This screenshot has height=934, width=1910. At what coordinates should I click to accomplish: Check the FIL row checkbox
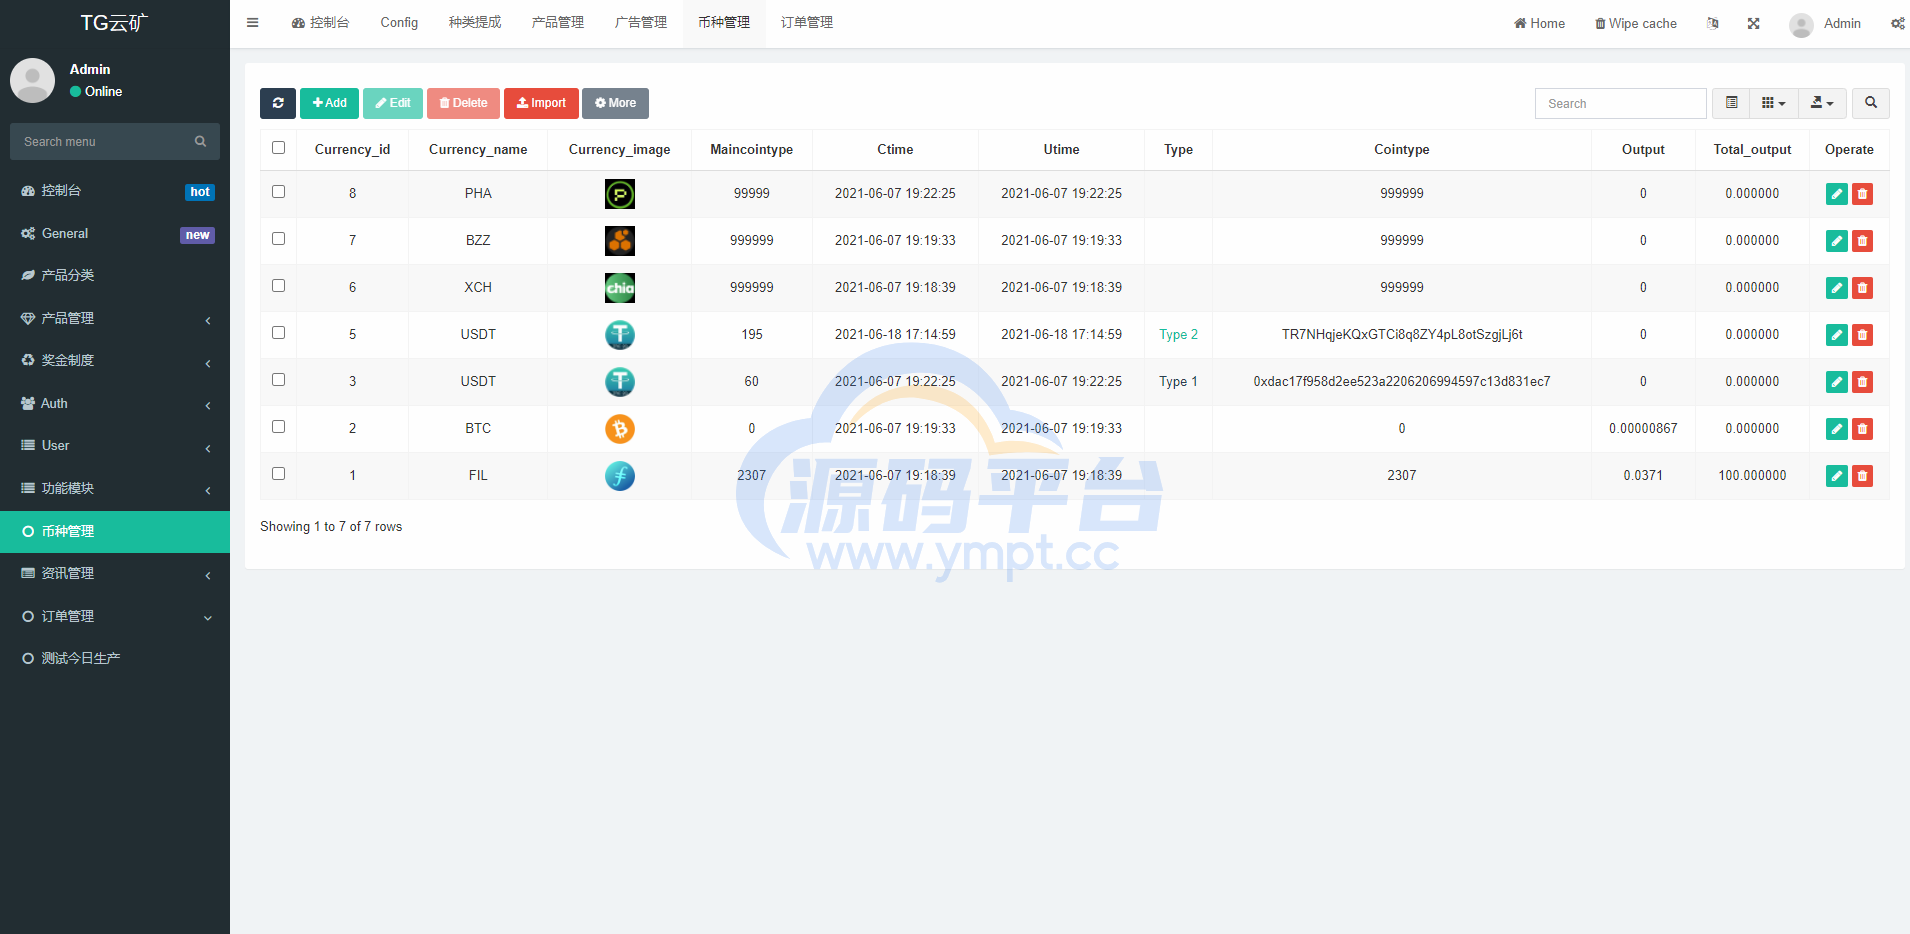[278, 474]
